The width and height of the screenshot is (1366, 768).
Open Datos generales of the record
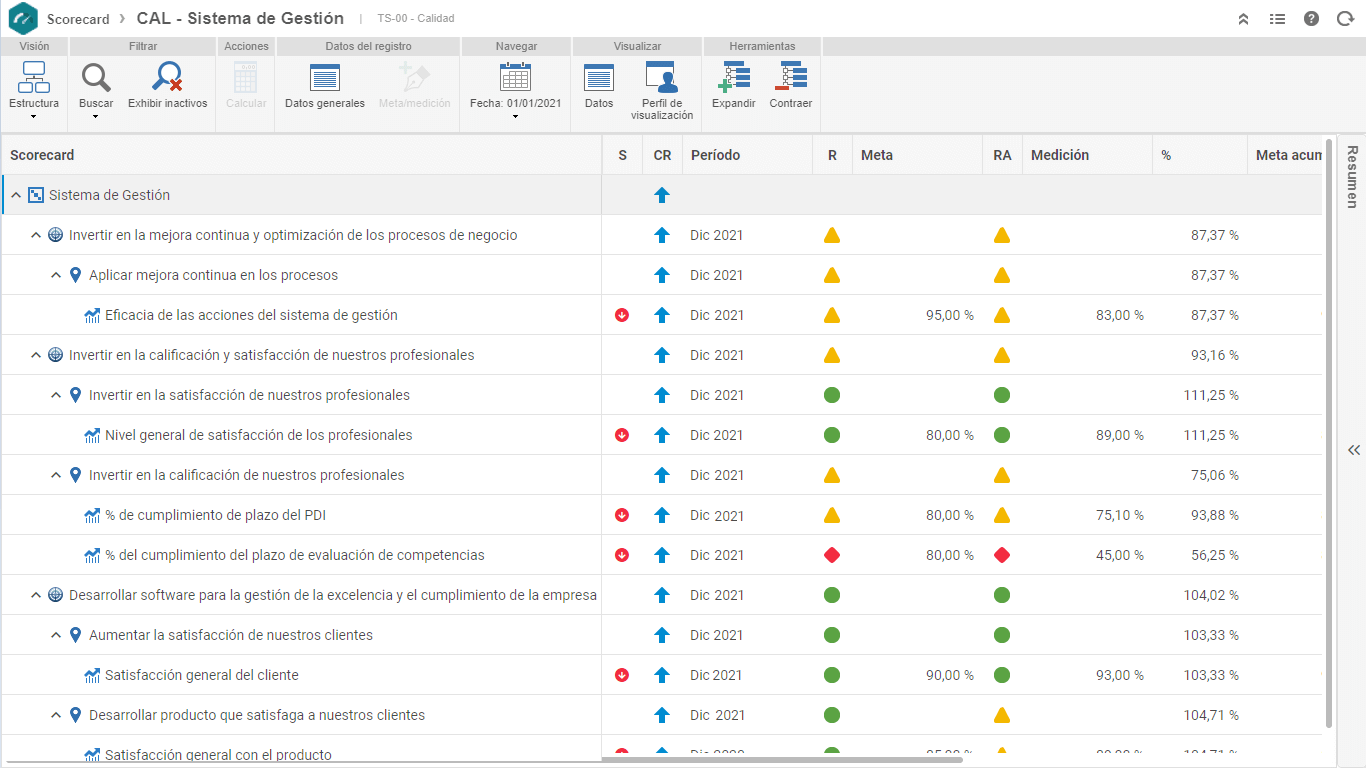coord(325,86)
